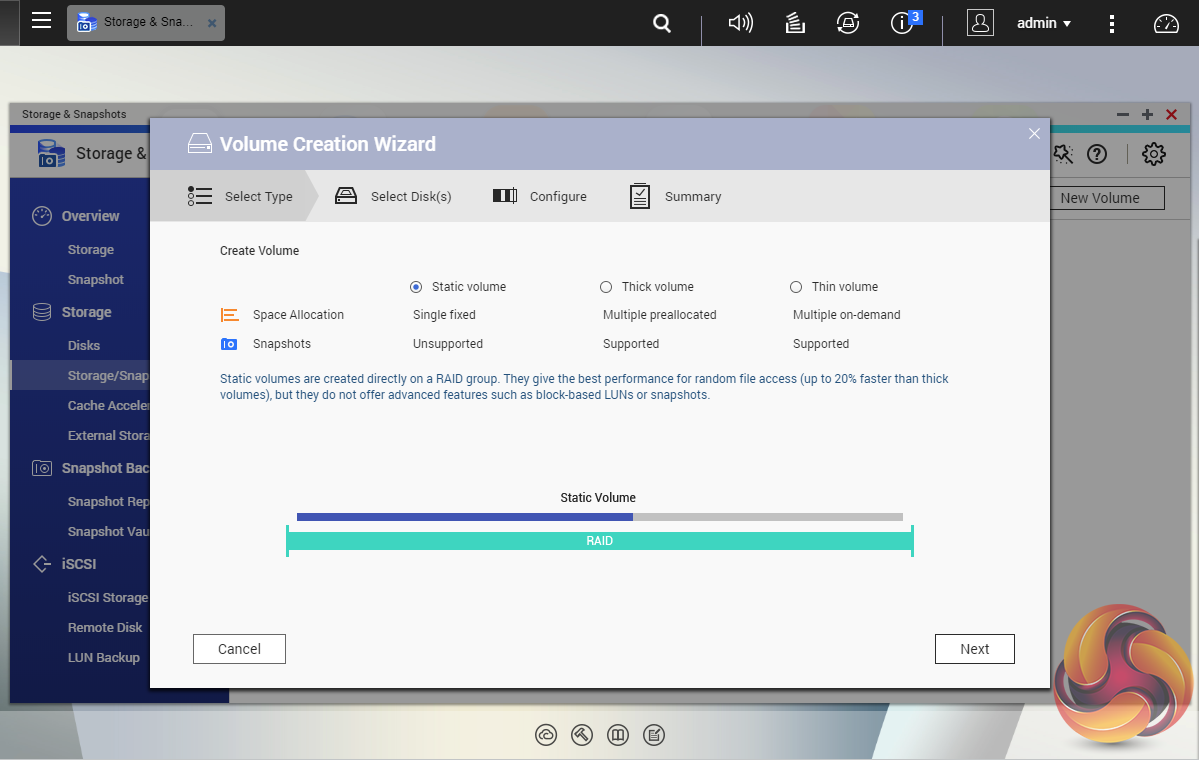Select the iSCSI Storage sidebar entry
Viewport: 1200px width, 762px height.
coord(110,597)
